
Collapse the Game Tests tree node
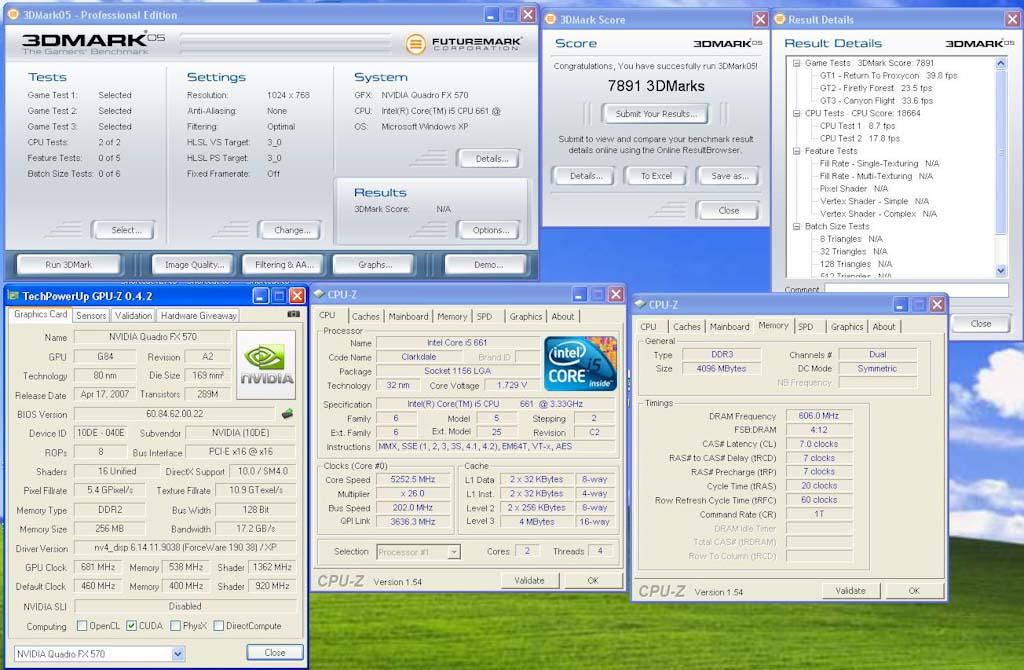point(797,63)
